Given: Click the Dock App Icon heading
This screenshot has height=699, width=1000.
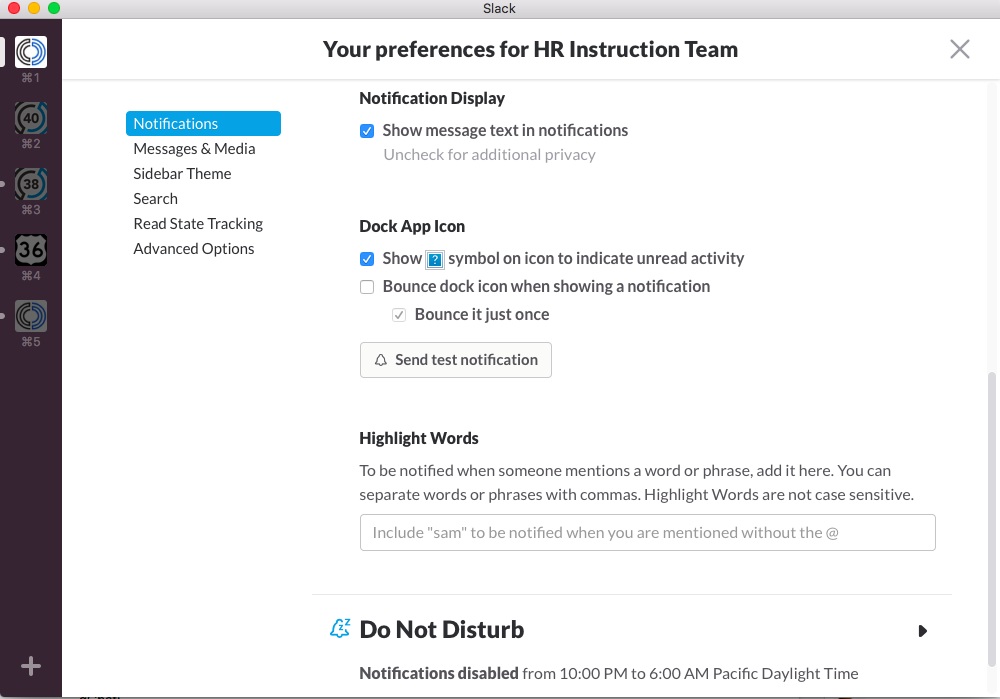Looking at the screenshot, I should tap(412, 226).
